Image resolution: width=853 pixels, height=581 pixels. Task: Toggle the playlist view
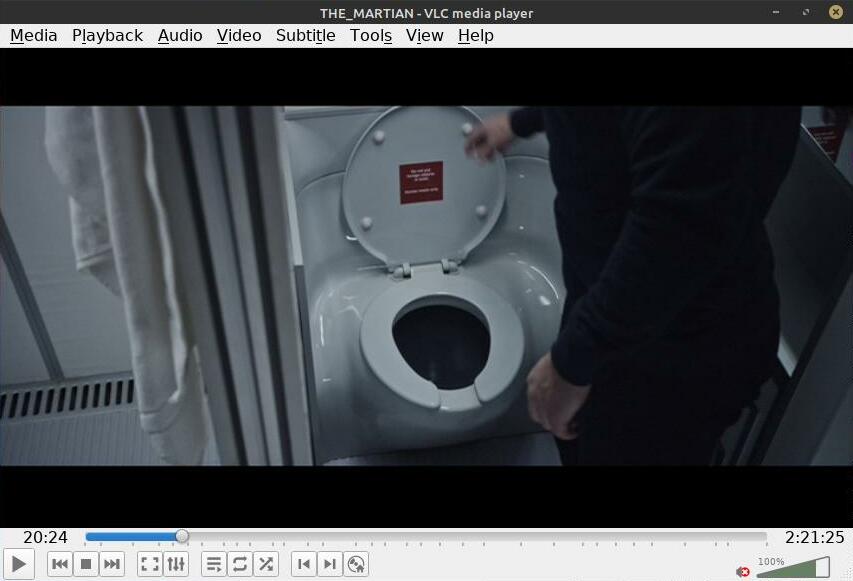[214, 564]
